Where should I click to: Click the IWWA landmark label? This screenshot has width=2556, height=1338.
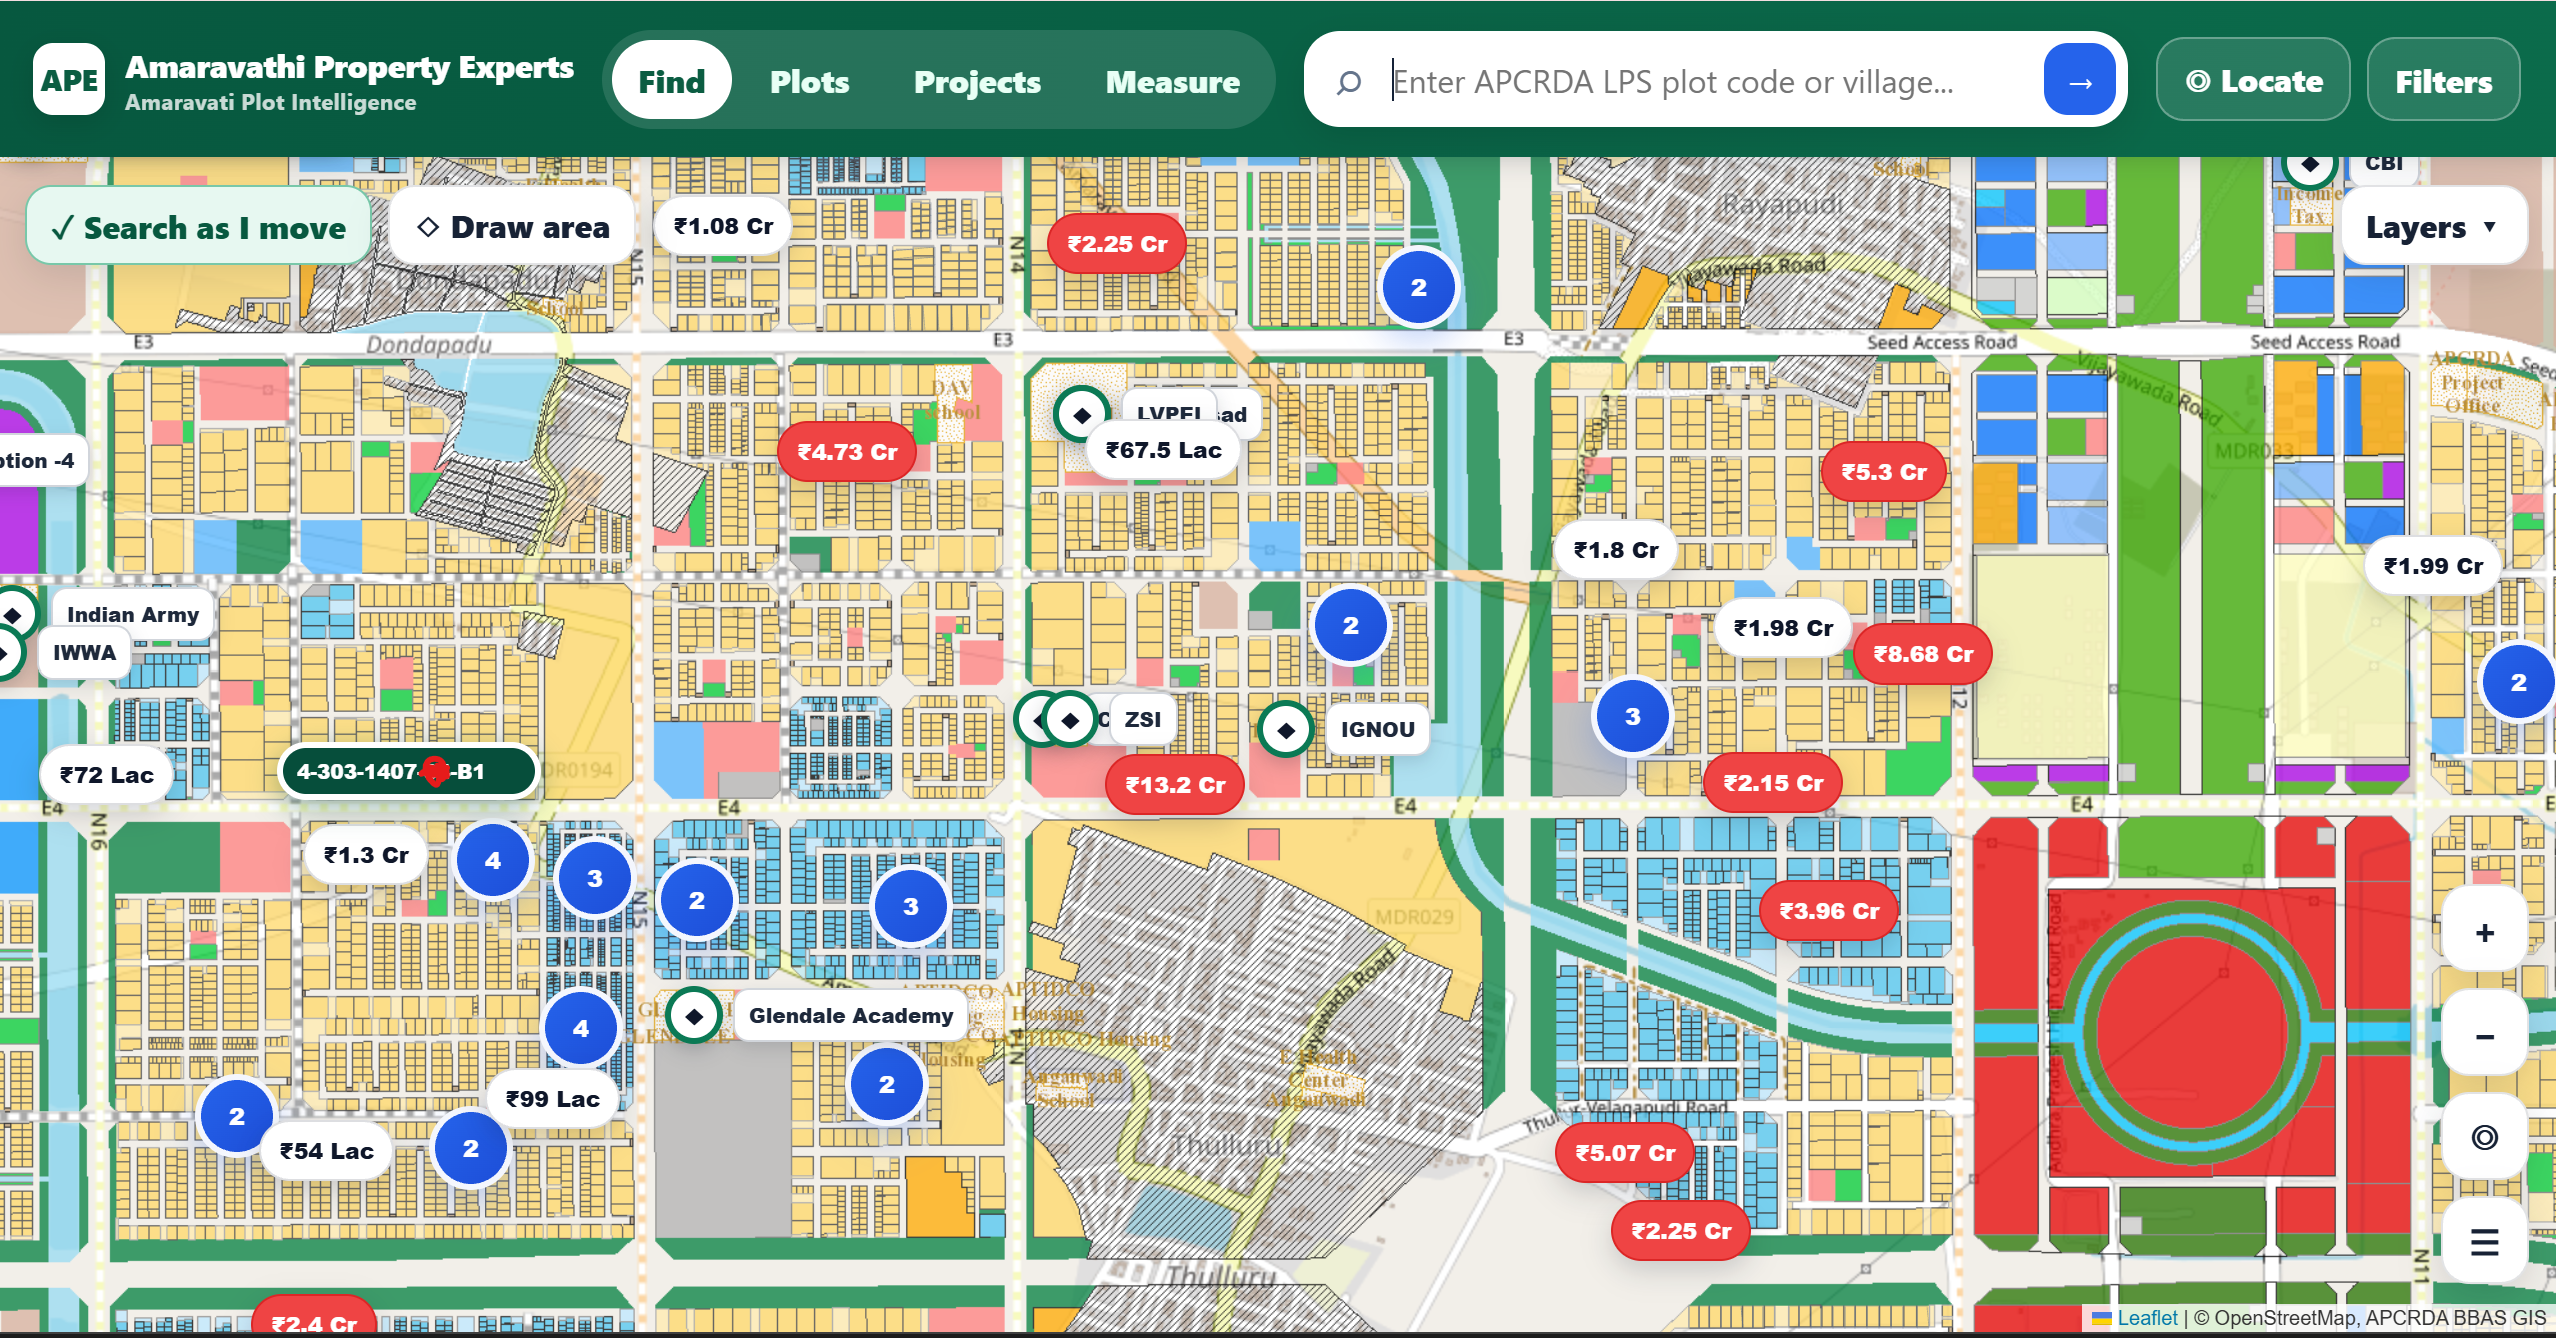84,652
